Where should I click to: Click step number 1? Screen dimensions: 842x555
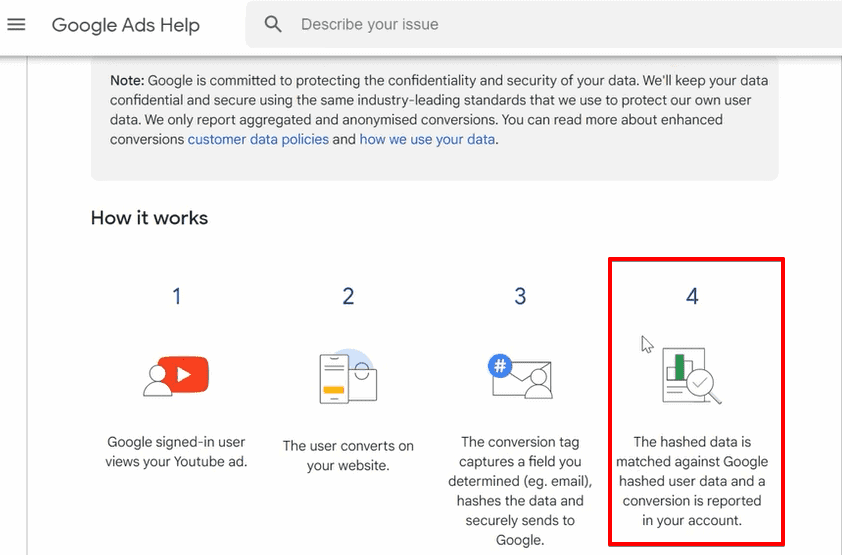[177, 296]
